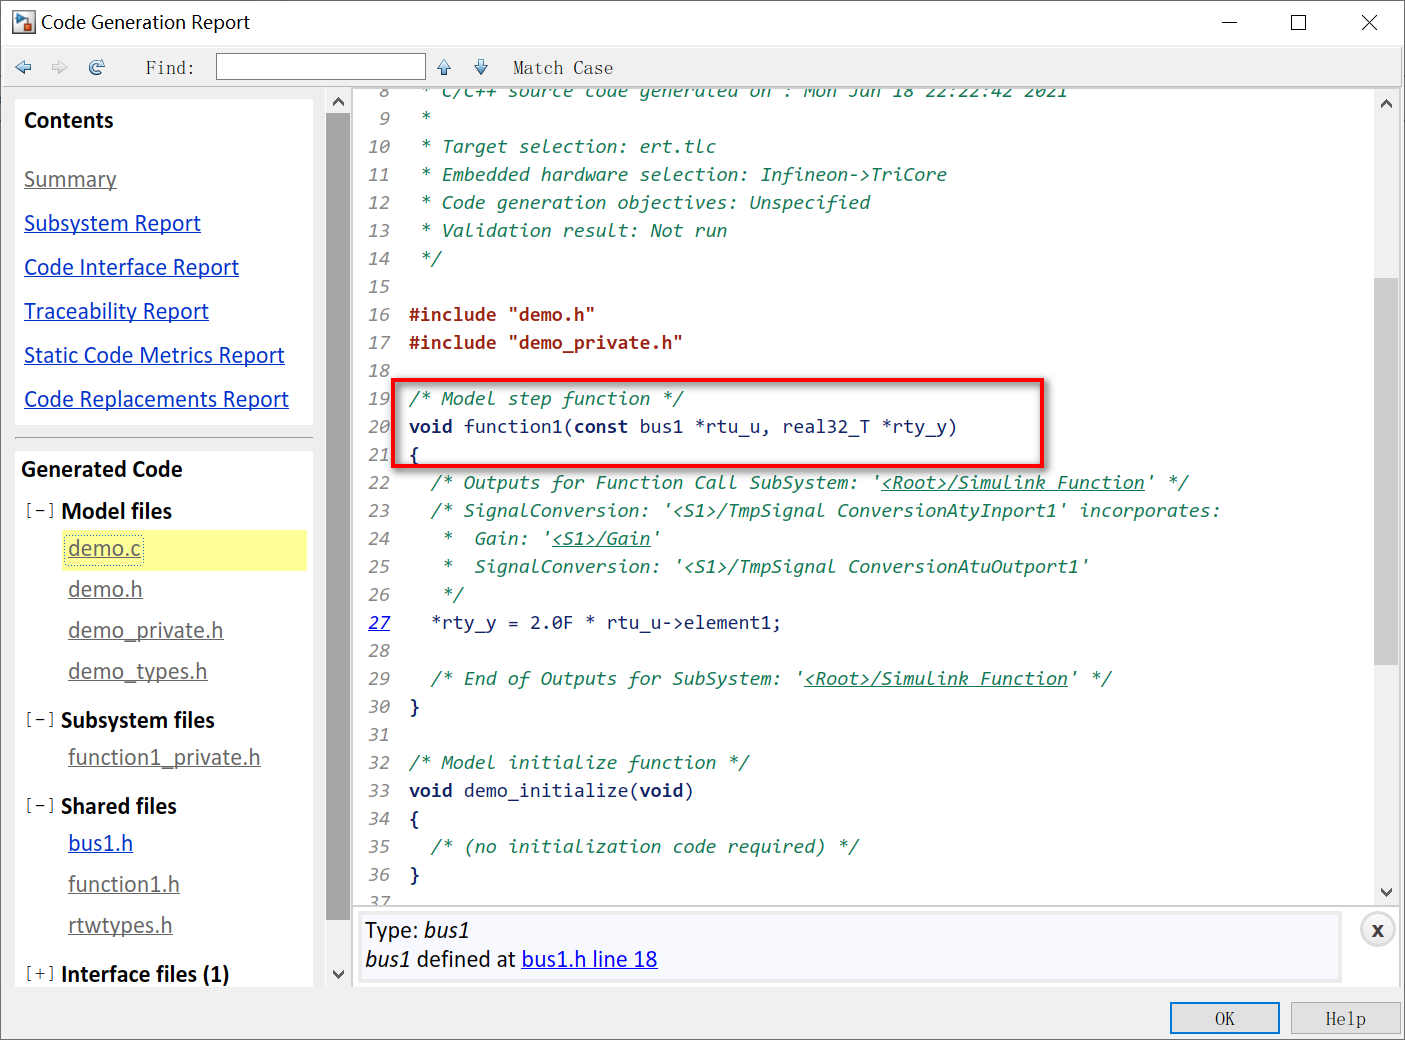Open the Summary report link
Image resolution: width=1405 pixels, height=1040 pixels.
coord(70,180)
